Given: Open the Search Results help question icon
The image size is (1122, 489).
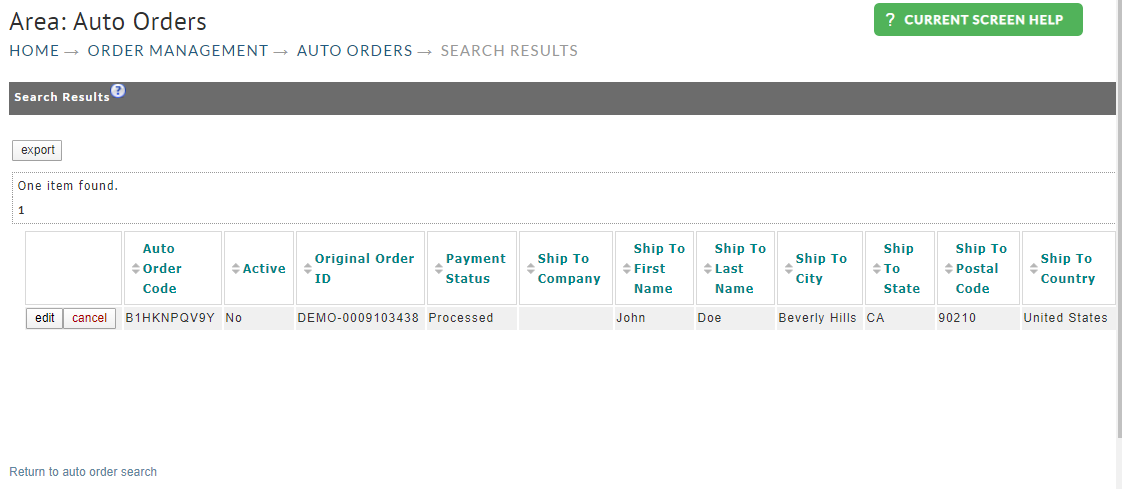Looking at the screenshot, I should pyautogui.click(x=118, y=91).
